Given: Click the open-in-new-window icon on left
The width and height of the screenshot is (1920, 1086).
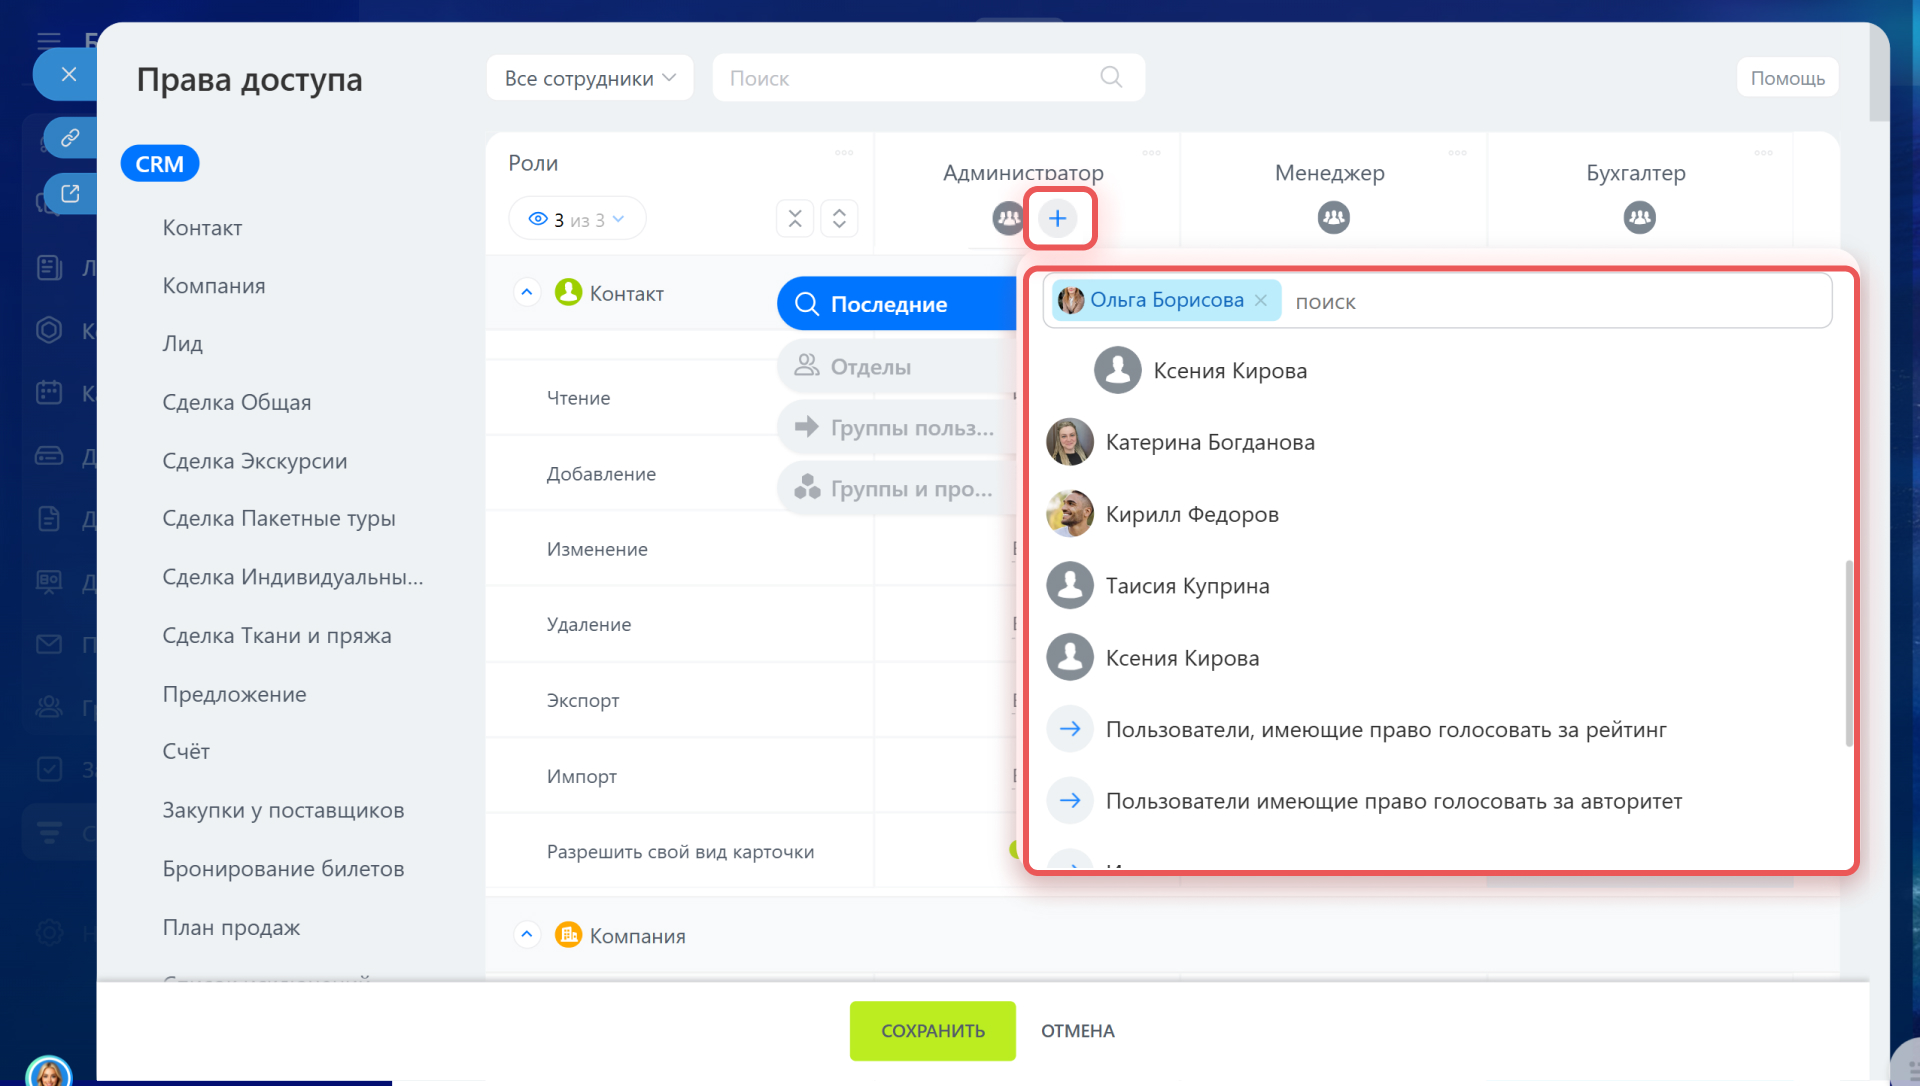Looking at the screenshot, I should (70, 193).
